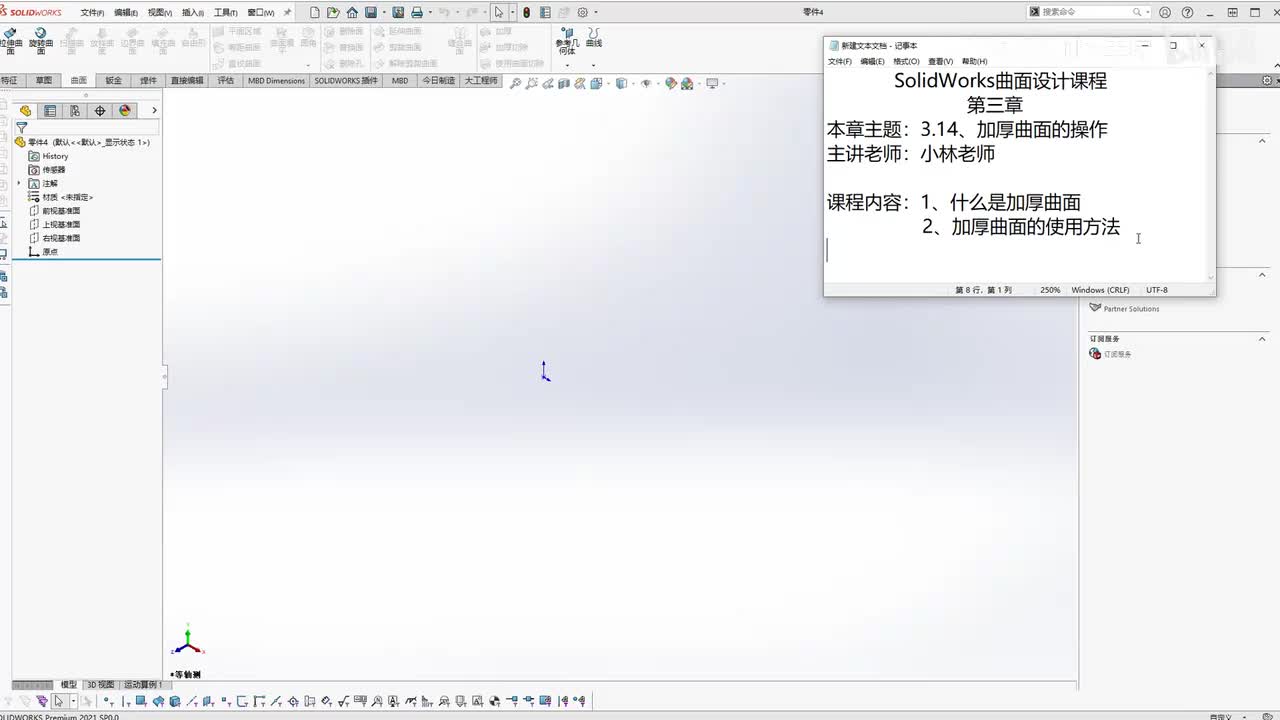Click the View Settings monitor icon
Image resolution: width=1280 pixels, height=720 pixels.
pyautogui.click(x=712, y=84)
